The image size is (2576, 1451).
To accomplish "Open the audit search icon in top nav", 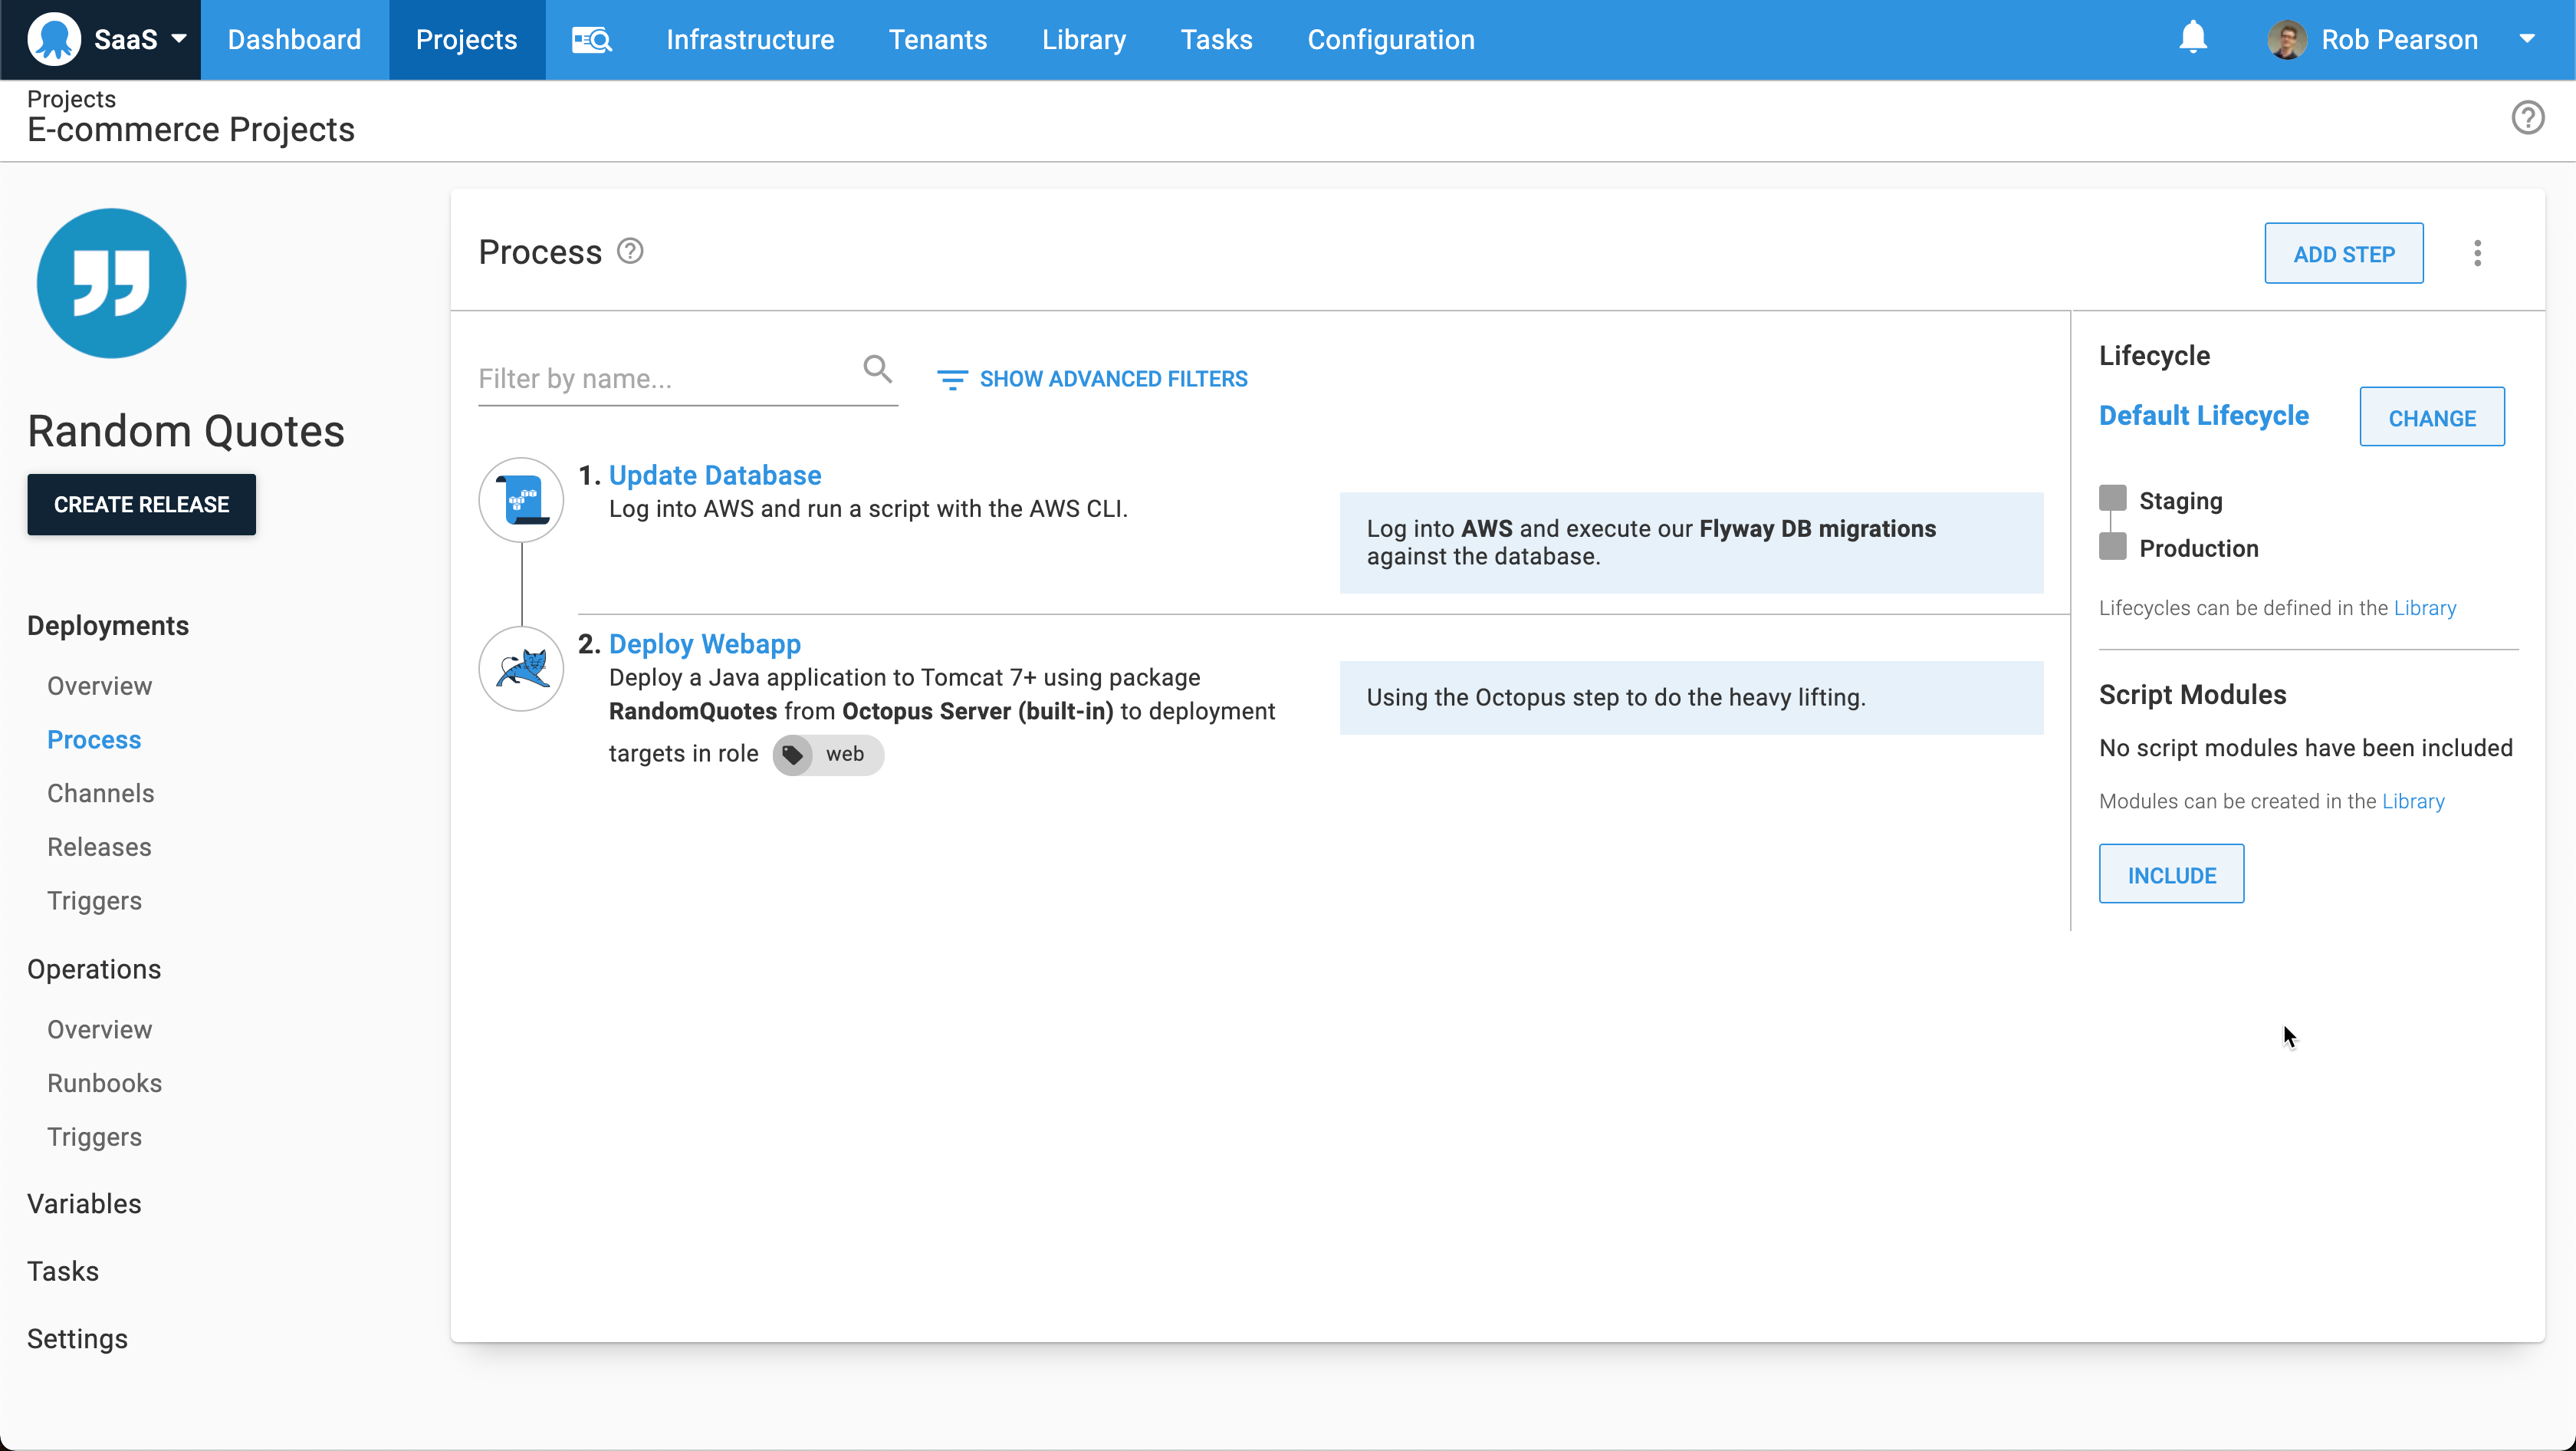I will click(590, 39).
